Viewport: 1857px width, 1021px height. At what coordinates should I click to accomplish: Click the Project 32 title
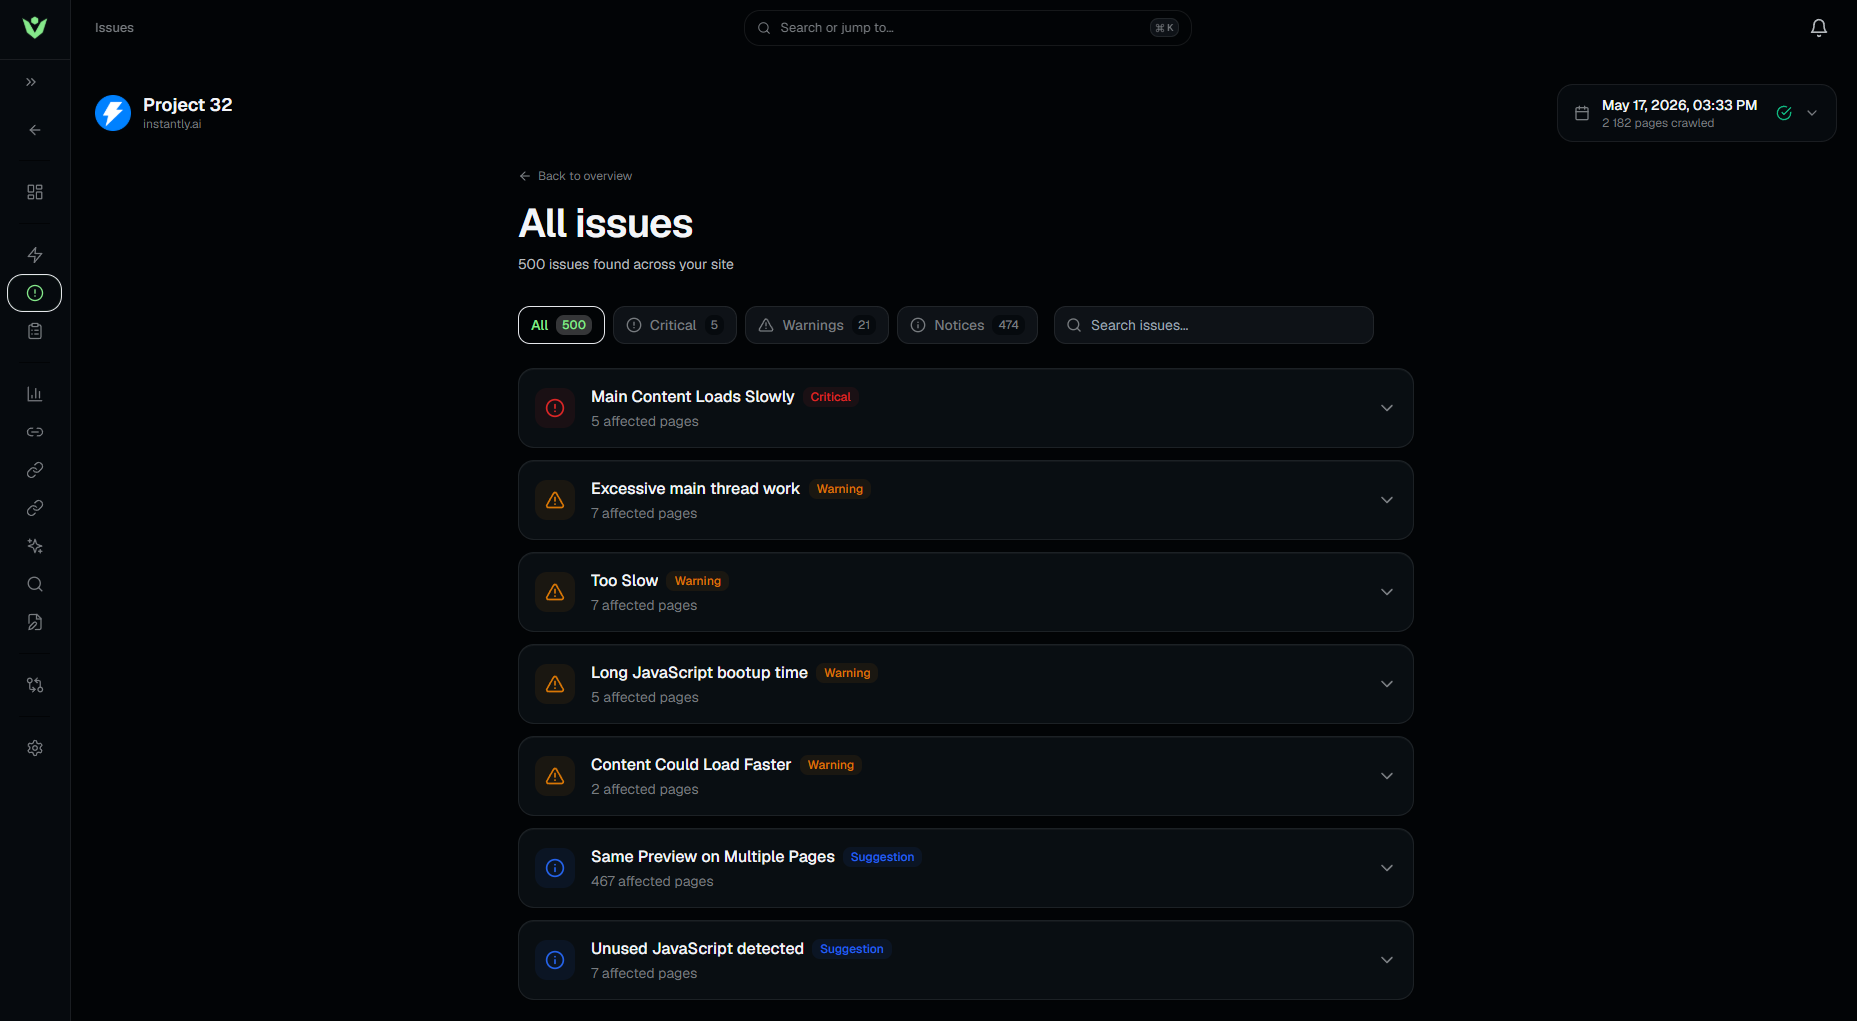pyautogui.click(x=188, y=105)
